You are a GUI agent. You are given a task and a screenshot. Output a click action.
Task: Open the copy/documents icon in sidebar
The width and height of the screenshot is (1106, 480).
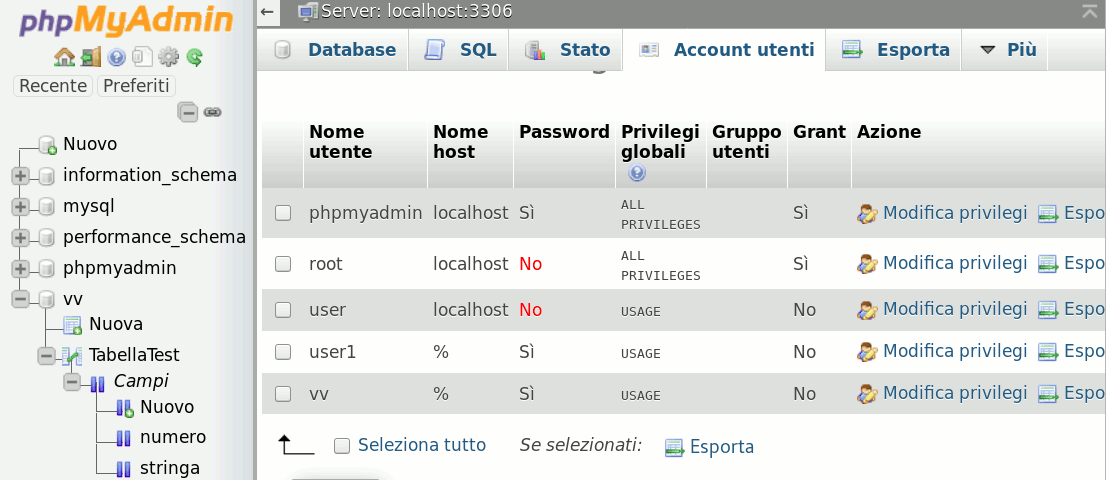click(x=143, y=57)
